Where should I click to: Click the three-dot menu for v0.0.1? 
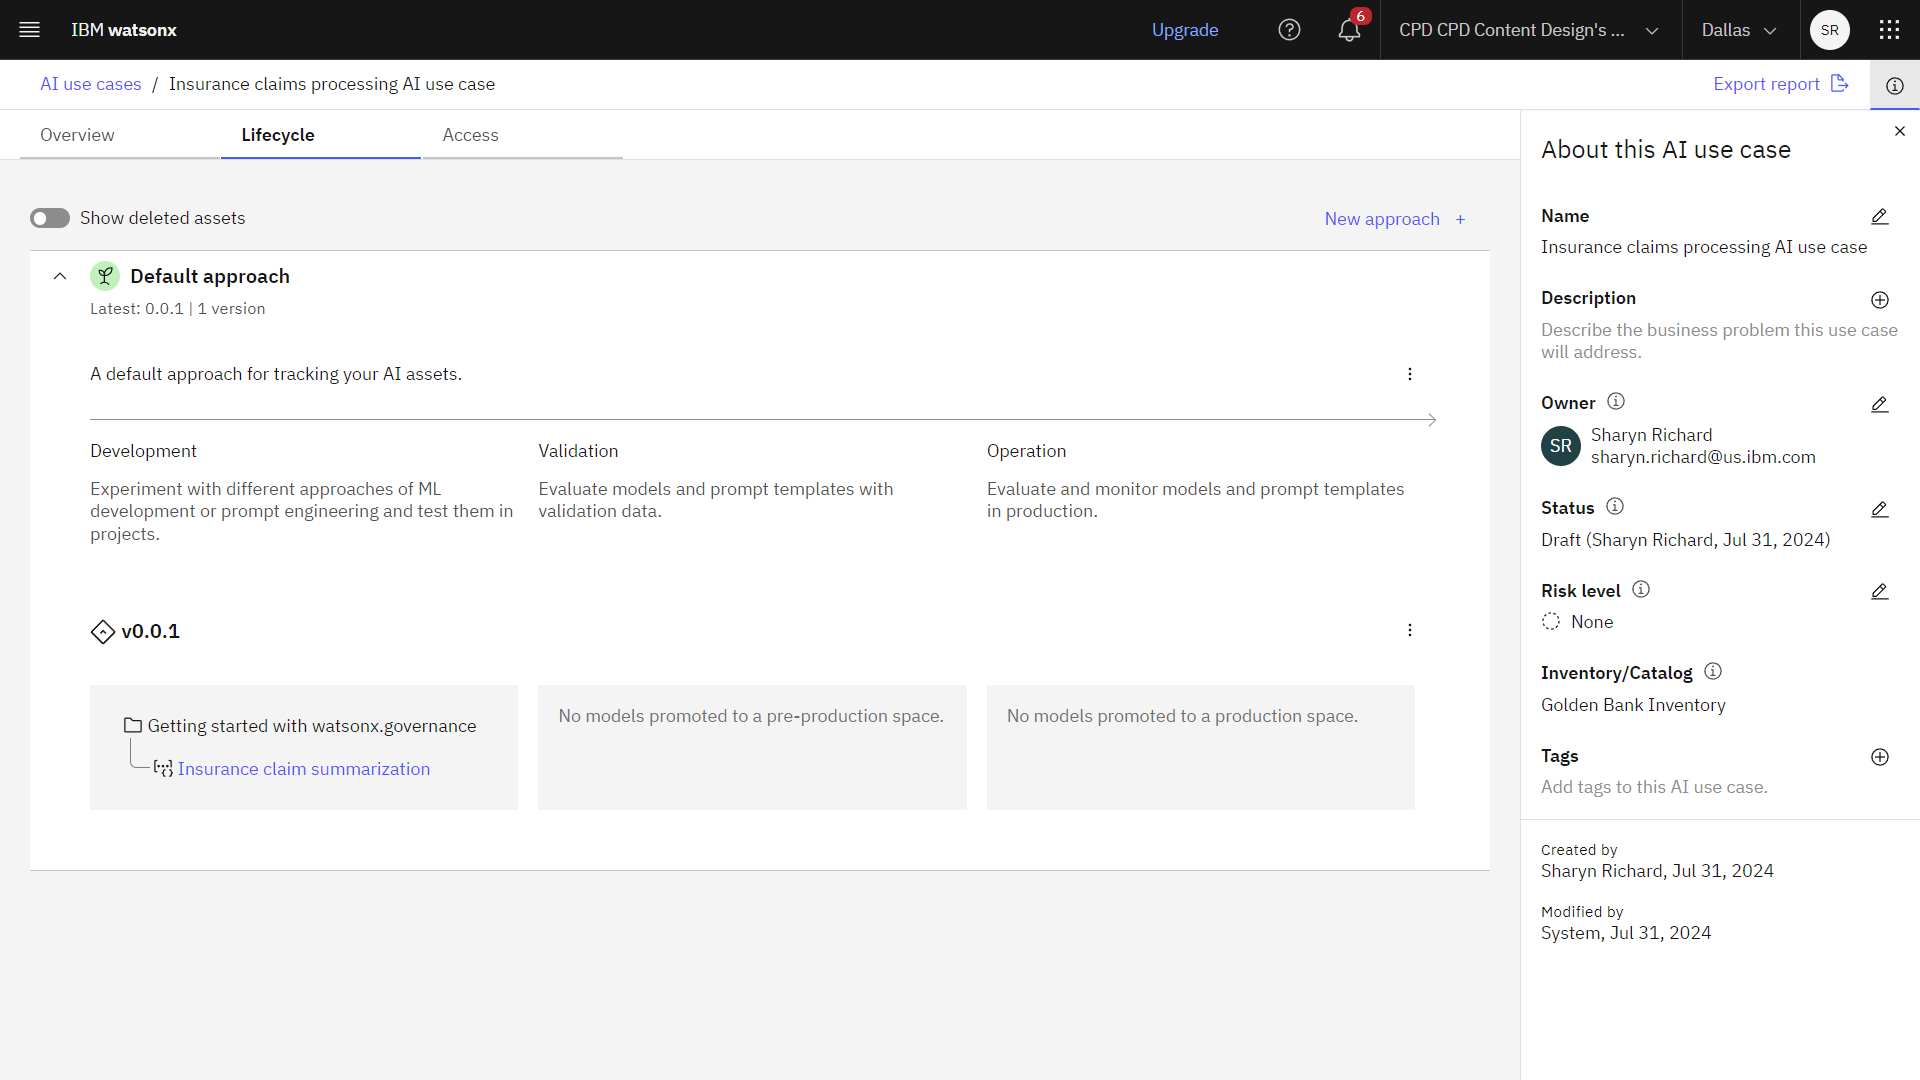1410,630
